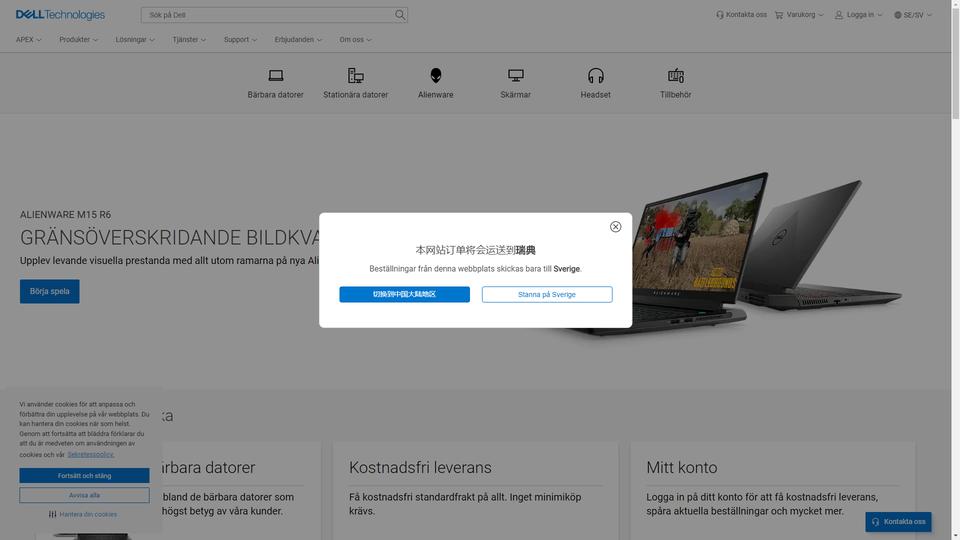Close the shipping country dialog
960x540 pixels.
(x=615, y=227)
